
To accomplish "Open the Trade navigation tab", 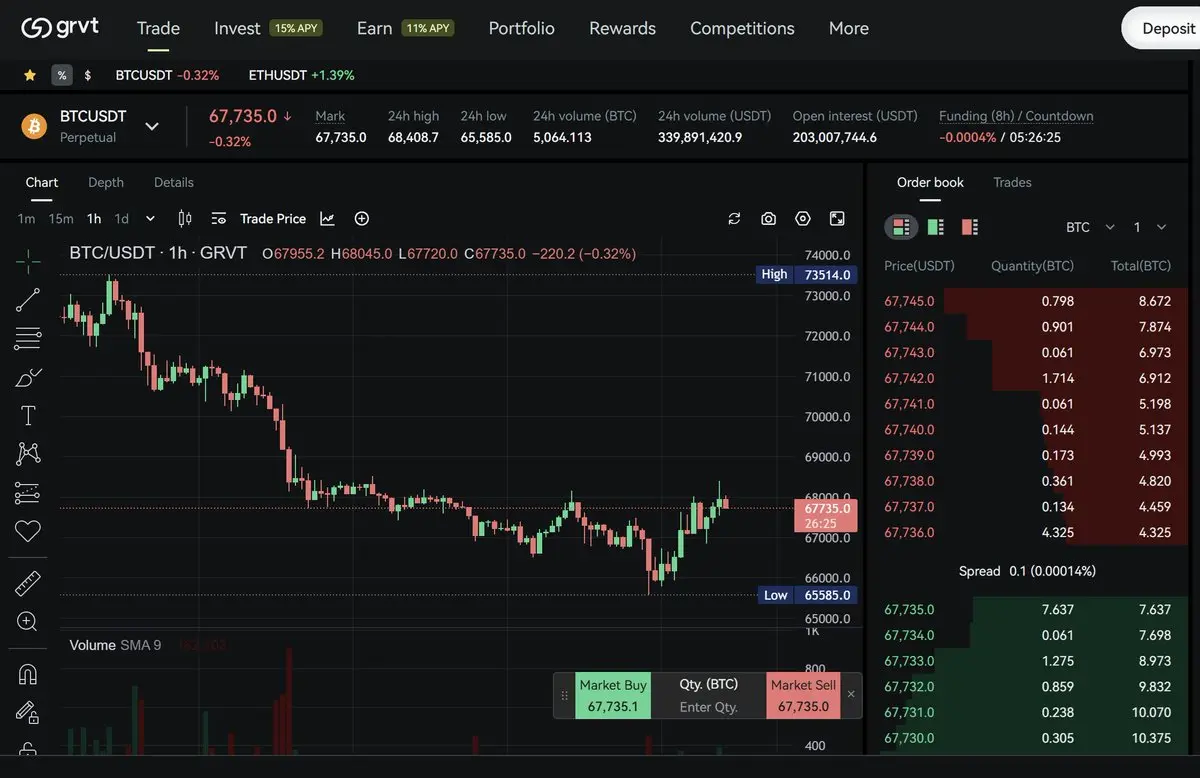I will (158, 28).
